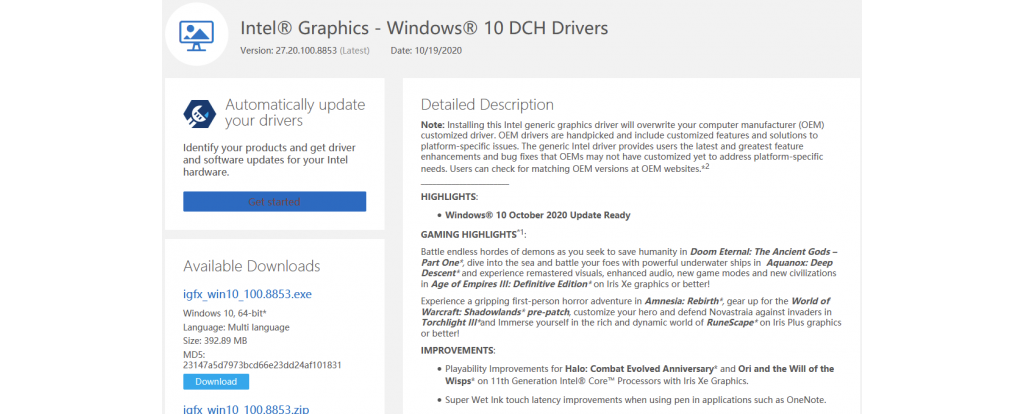Click Windows 10 October 2020 Update Ready bullet
Screen dimensions: 1024x414
tap(537, 215)
